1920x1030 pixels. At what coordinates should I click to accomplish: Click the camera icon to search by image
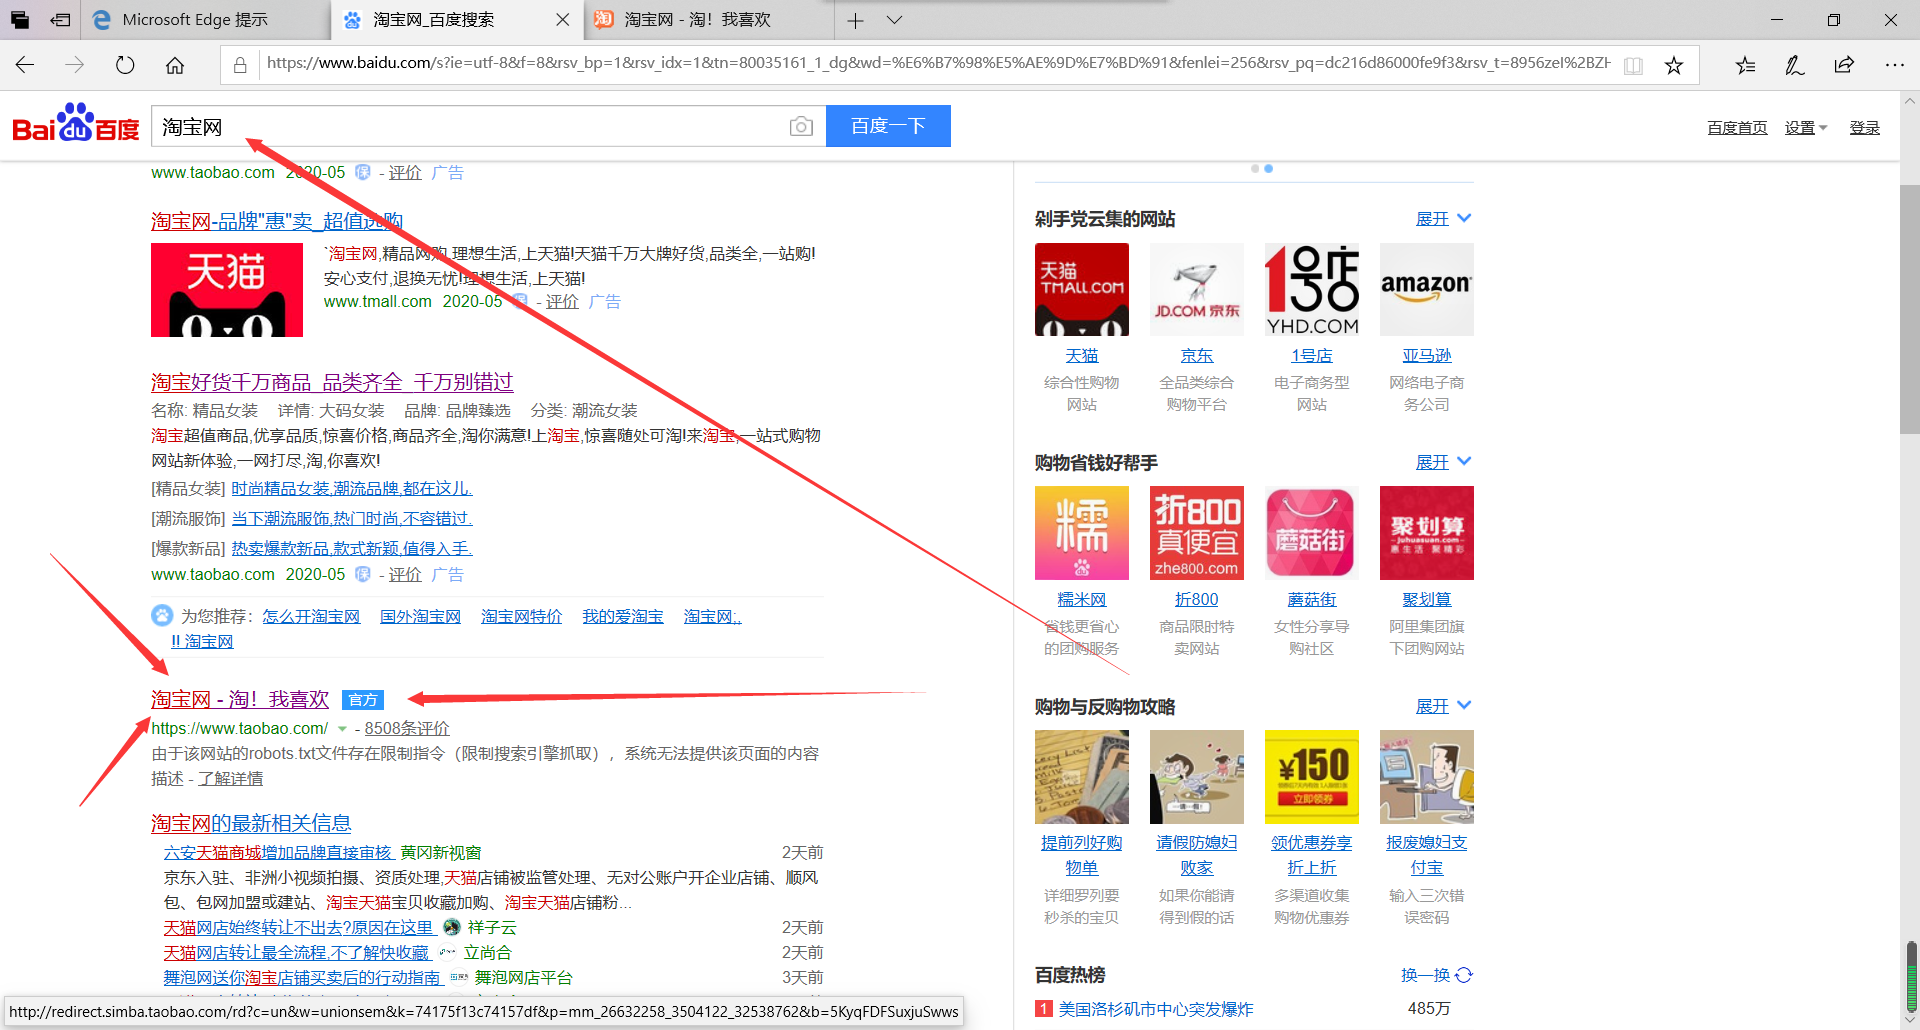pyautogui.click(x=800, y=126)
